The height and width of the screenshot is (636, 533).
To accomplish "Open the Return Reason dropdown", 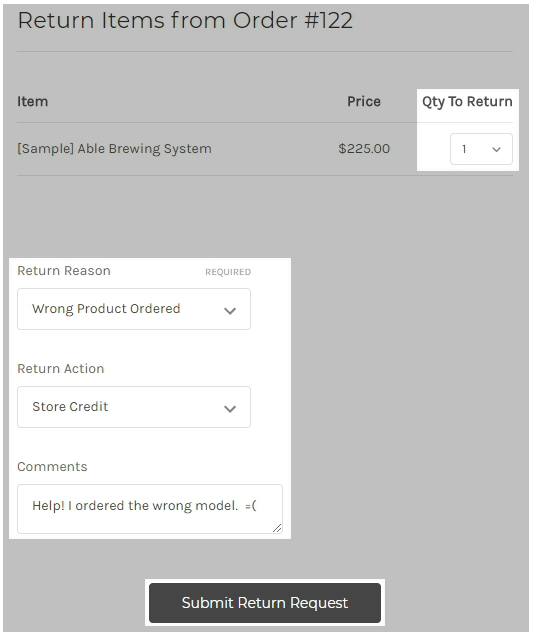I will pos(134,309).
